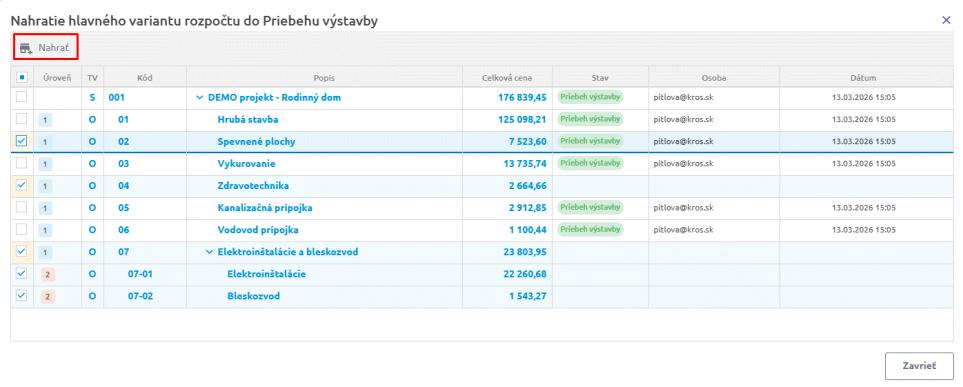Uncheck the Zdravotechnika row checkbox
This screenshot has width=963, height=387.
point(21,186)
